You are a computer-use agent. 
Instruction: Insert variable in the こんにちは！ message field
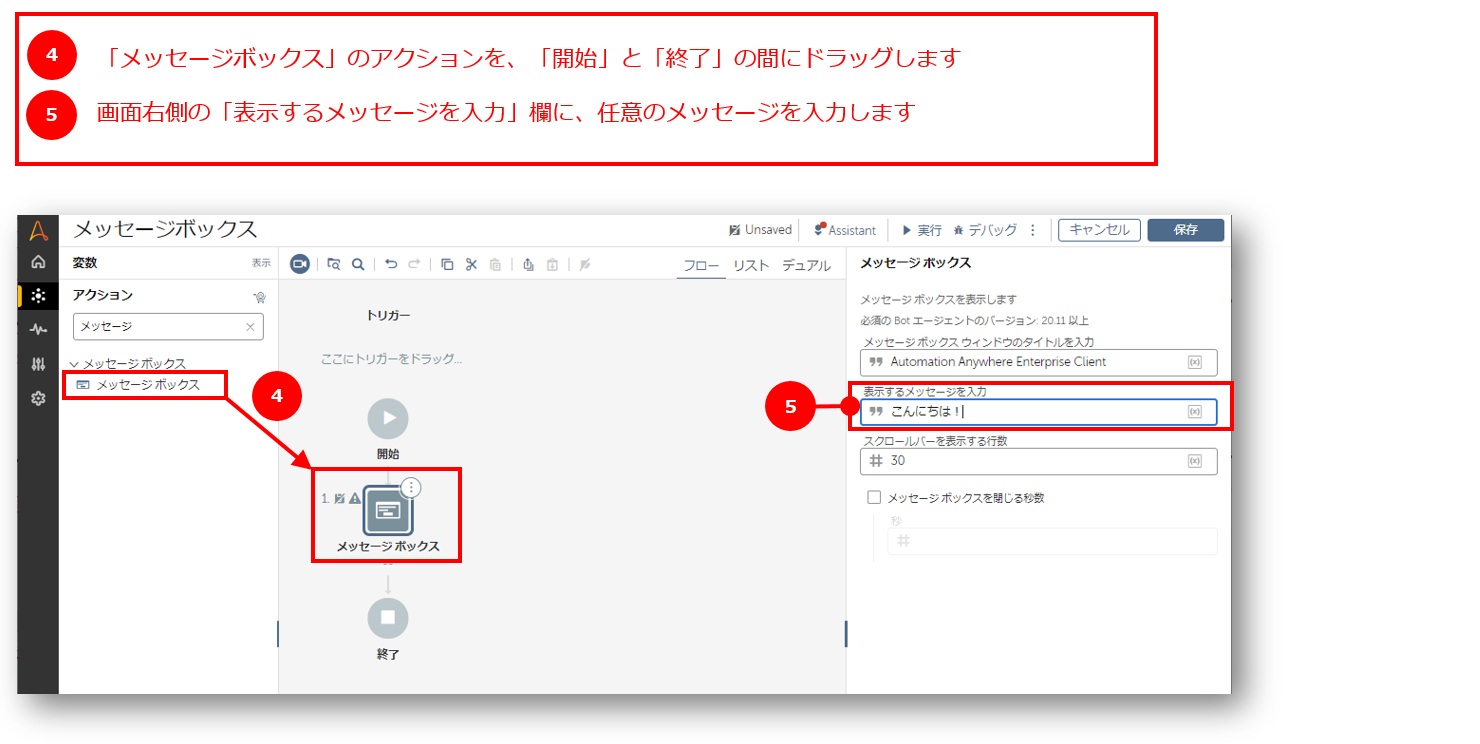point(1194,412)
